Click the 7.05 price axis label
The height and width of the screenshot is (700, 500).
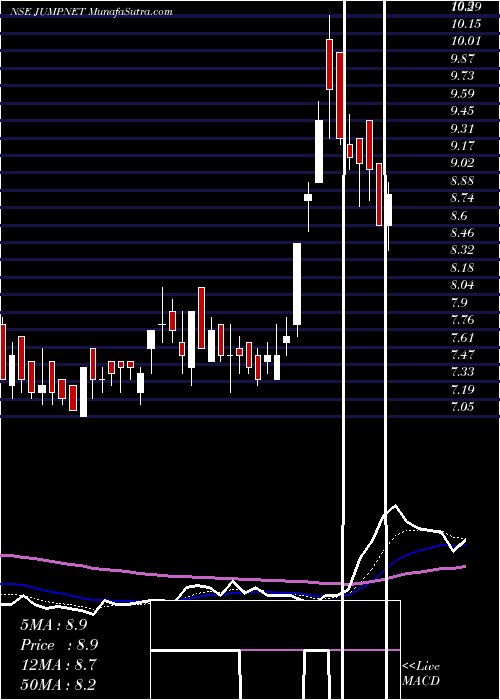tap(462, 407)
